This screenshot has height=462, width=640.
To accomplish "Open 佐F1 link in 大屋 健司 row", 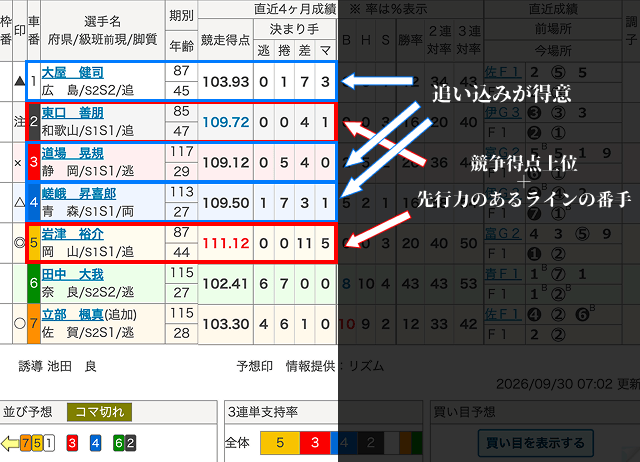I will [x=502, y=72].
